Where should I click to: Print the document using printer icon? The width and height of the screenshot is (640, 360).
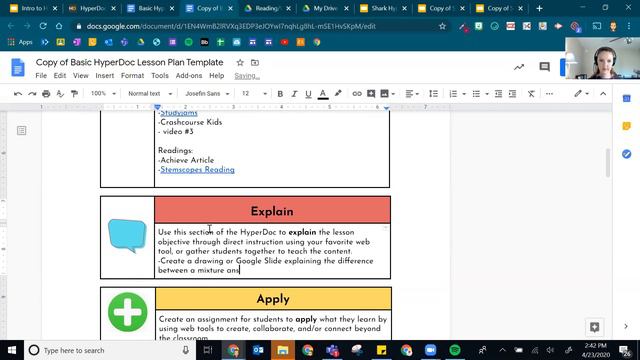coord(46,94)
